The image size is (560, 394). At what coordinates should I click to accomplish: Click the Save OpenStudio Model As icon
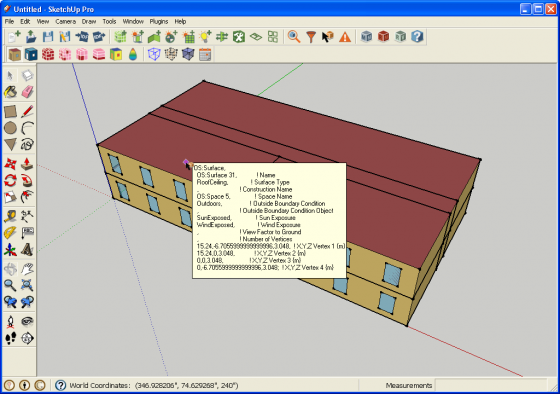point(65,37)
